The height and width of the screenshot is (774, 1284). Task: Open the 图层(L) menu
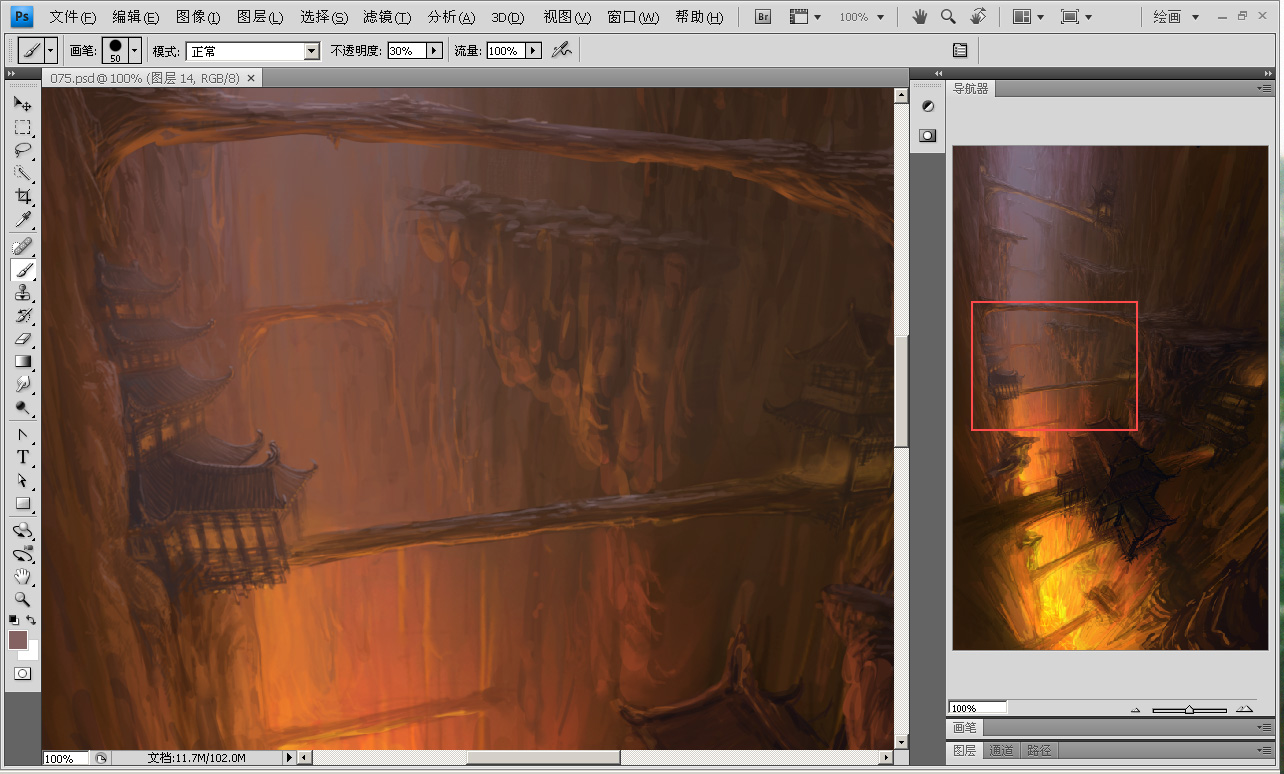click(260, 17)
